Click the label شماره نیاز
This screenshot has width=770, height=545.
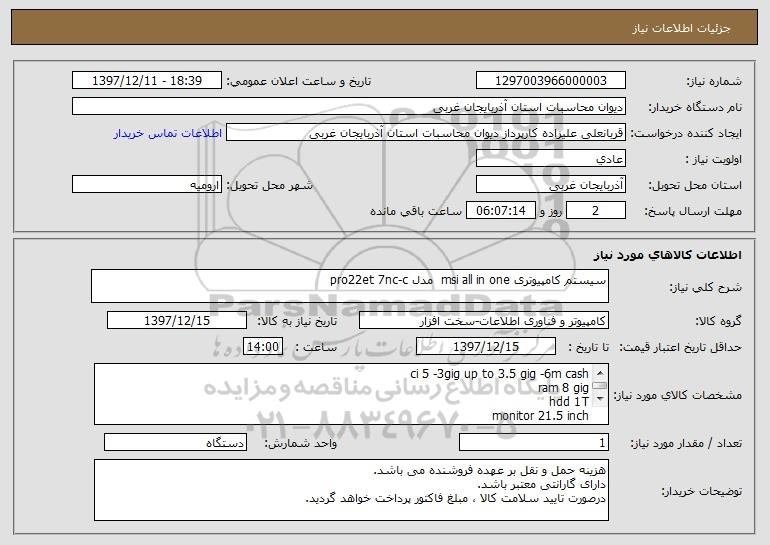tap(714, 81)
